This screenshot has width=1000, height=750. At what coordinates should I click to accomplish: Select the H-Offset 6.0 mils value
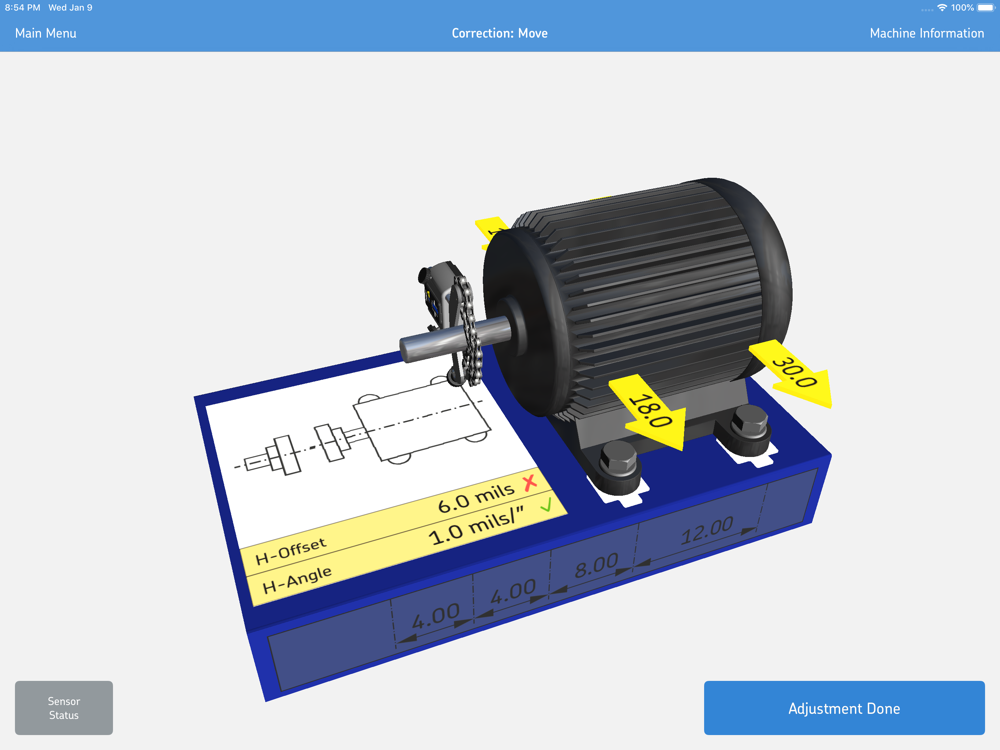point(476,498)
